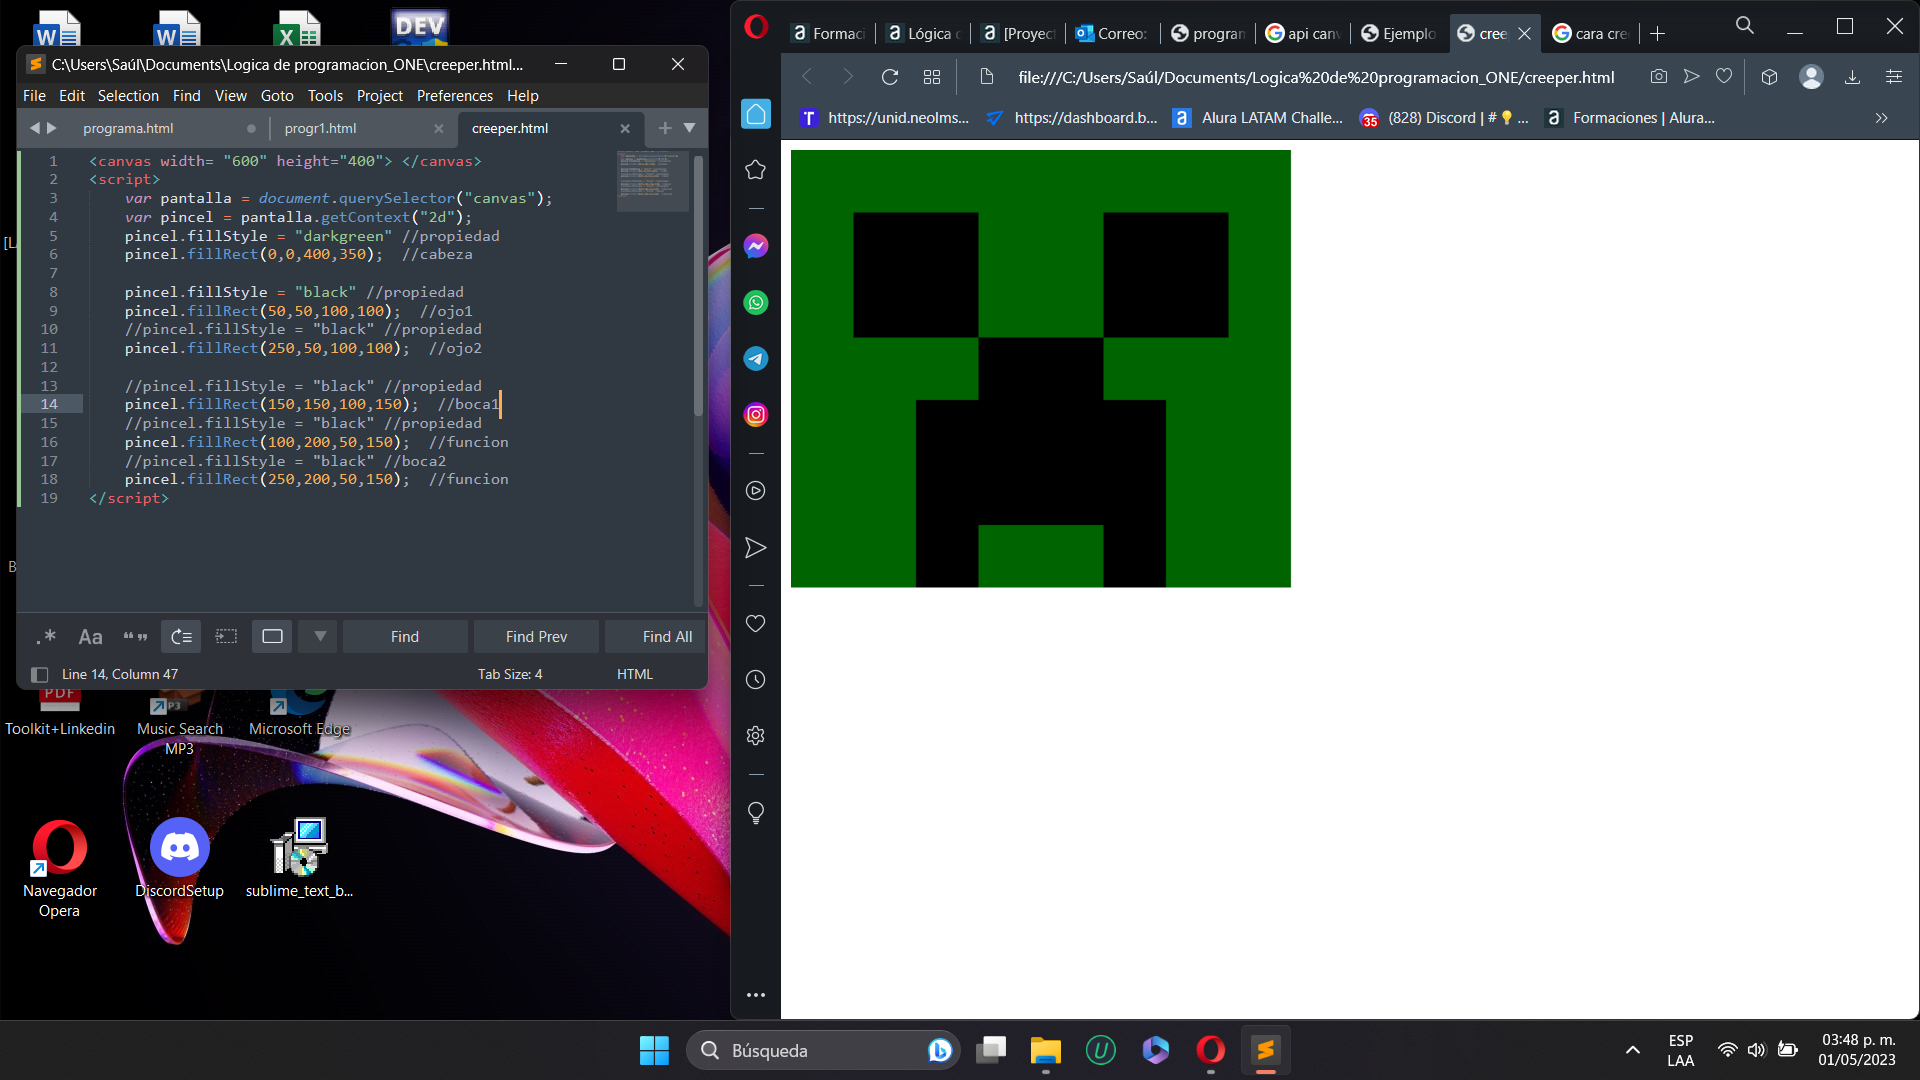Open find history dropdown arrow

coord(320,637)
